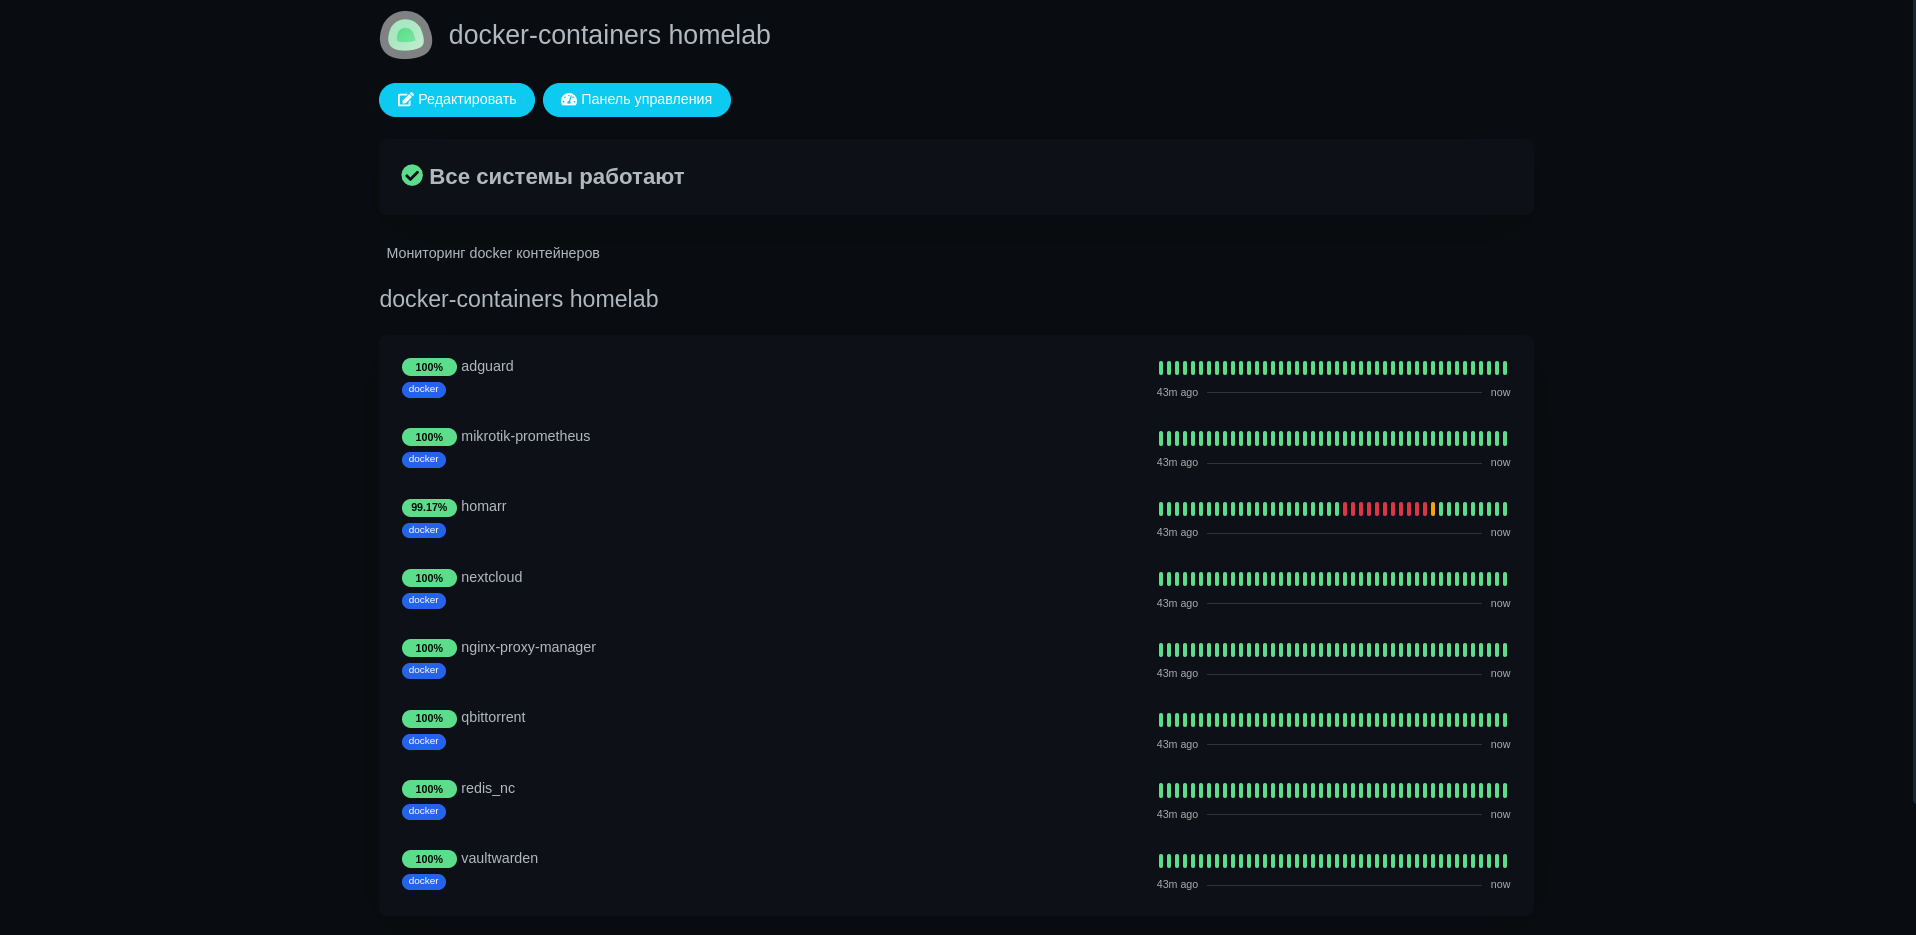This screenshot has height=935, width=1916.
Task: Click mikrotik-prometheus heartbeat bar
Action: click(1333, 438)
